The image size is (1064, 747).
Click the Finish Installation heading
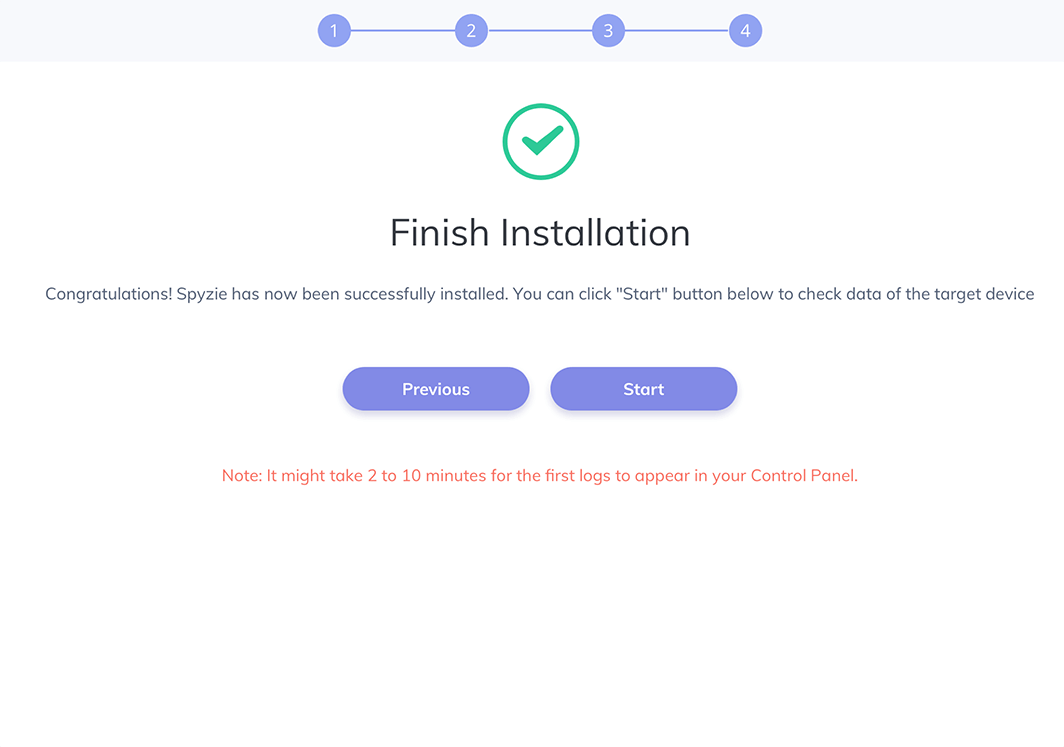point(540,233)
